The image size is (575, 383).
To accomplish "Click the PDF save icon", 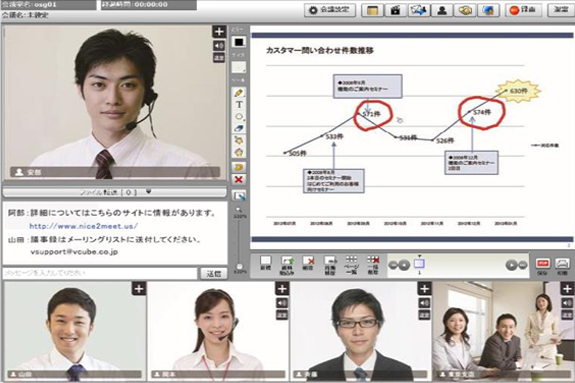I will click(542, 263).
